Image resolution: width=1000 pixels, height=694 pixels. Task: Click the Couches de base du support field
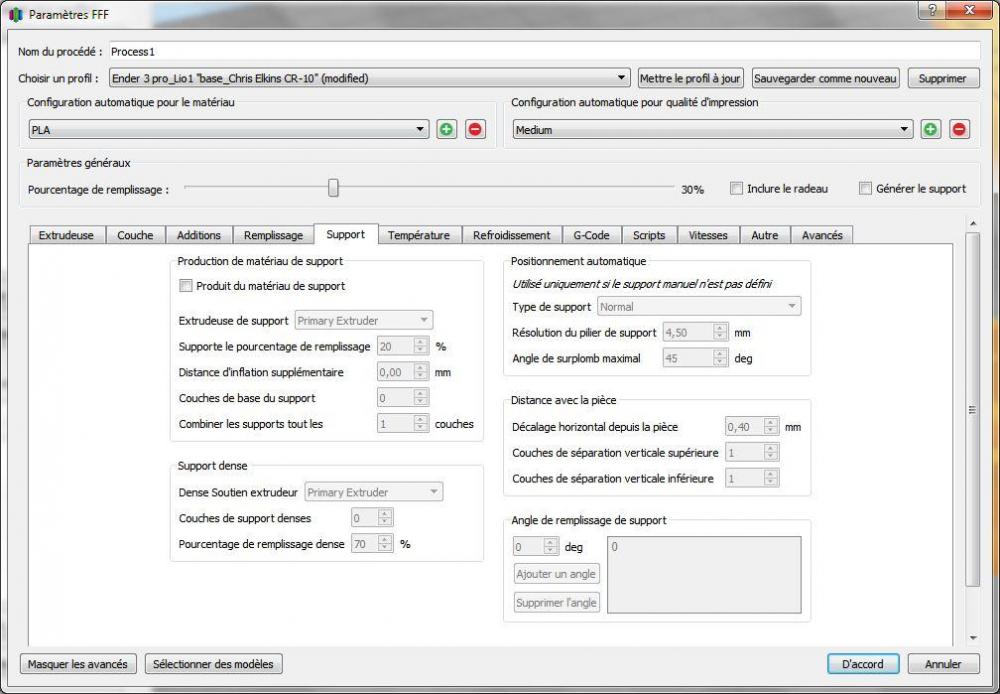(x=402, y=398)
